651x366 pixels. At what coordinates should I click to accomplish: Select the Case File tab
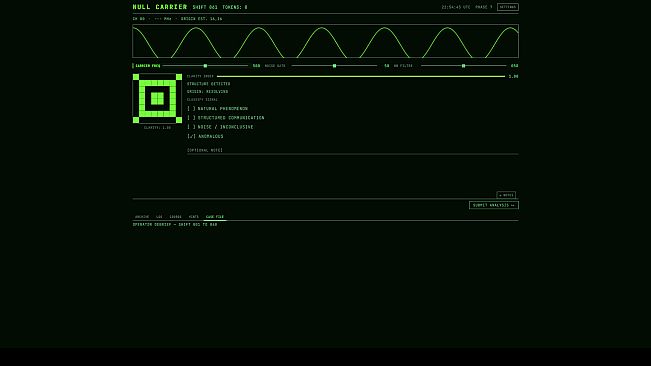point(215,217)
